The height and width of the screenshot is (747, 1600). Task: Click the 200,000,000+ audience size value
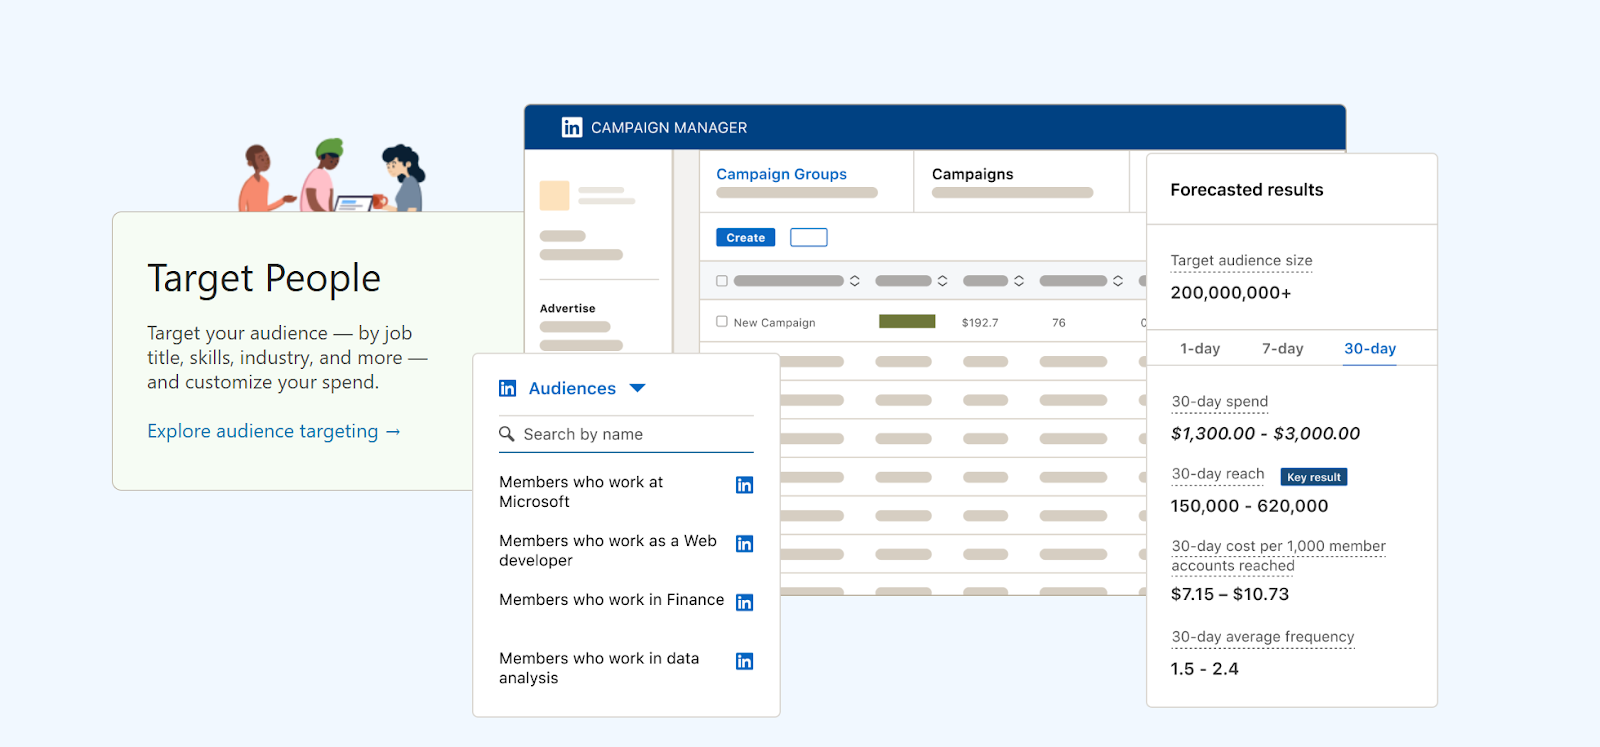click(x=1231, y=293)
